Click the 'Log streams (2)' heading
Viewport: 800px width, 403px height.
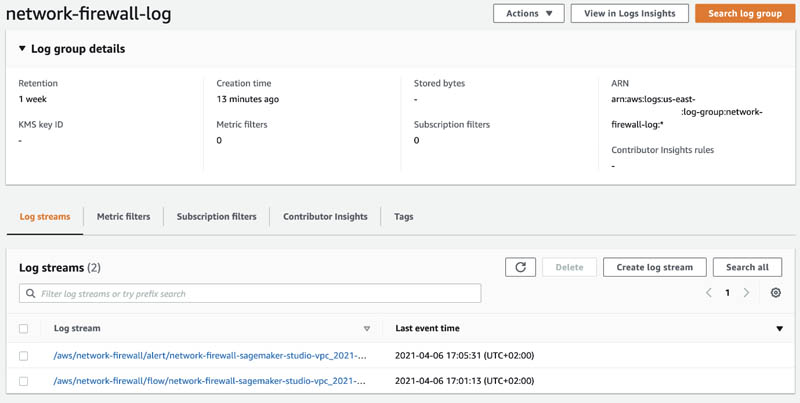[60, 268]
